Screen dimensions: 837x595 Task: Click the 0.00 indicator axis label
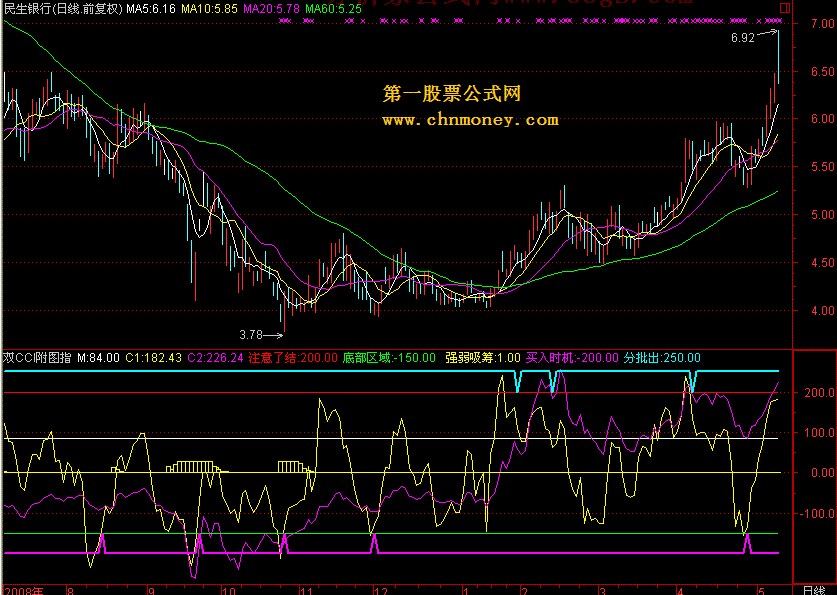coord(822,473)
